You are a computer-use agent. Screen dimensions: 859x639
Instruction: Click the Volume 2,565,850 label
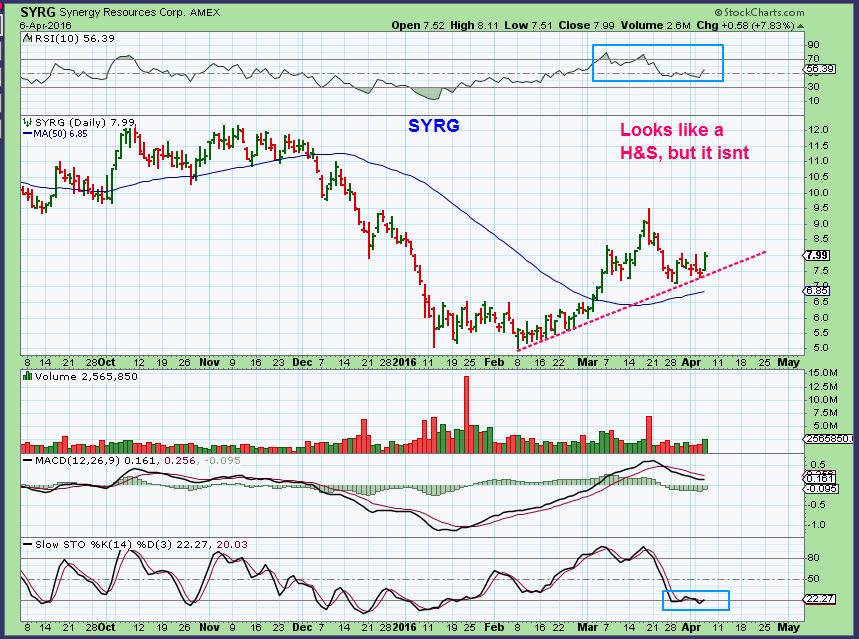point(86,376)
